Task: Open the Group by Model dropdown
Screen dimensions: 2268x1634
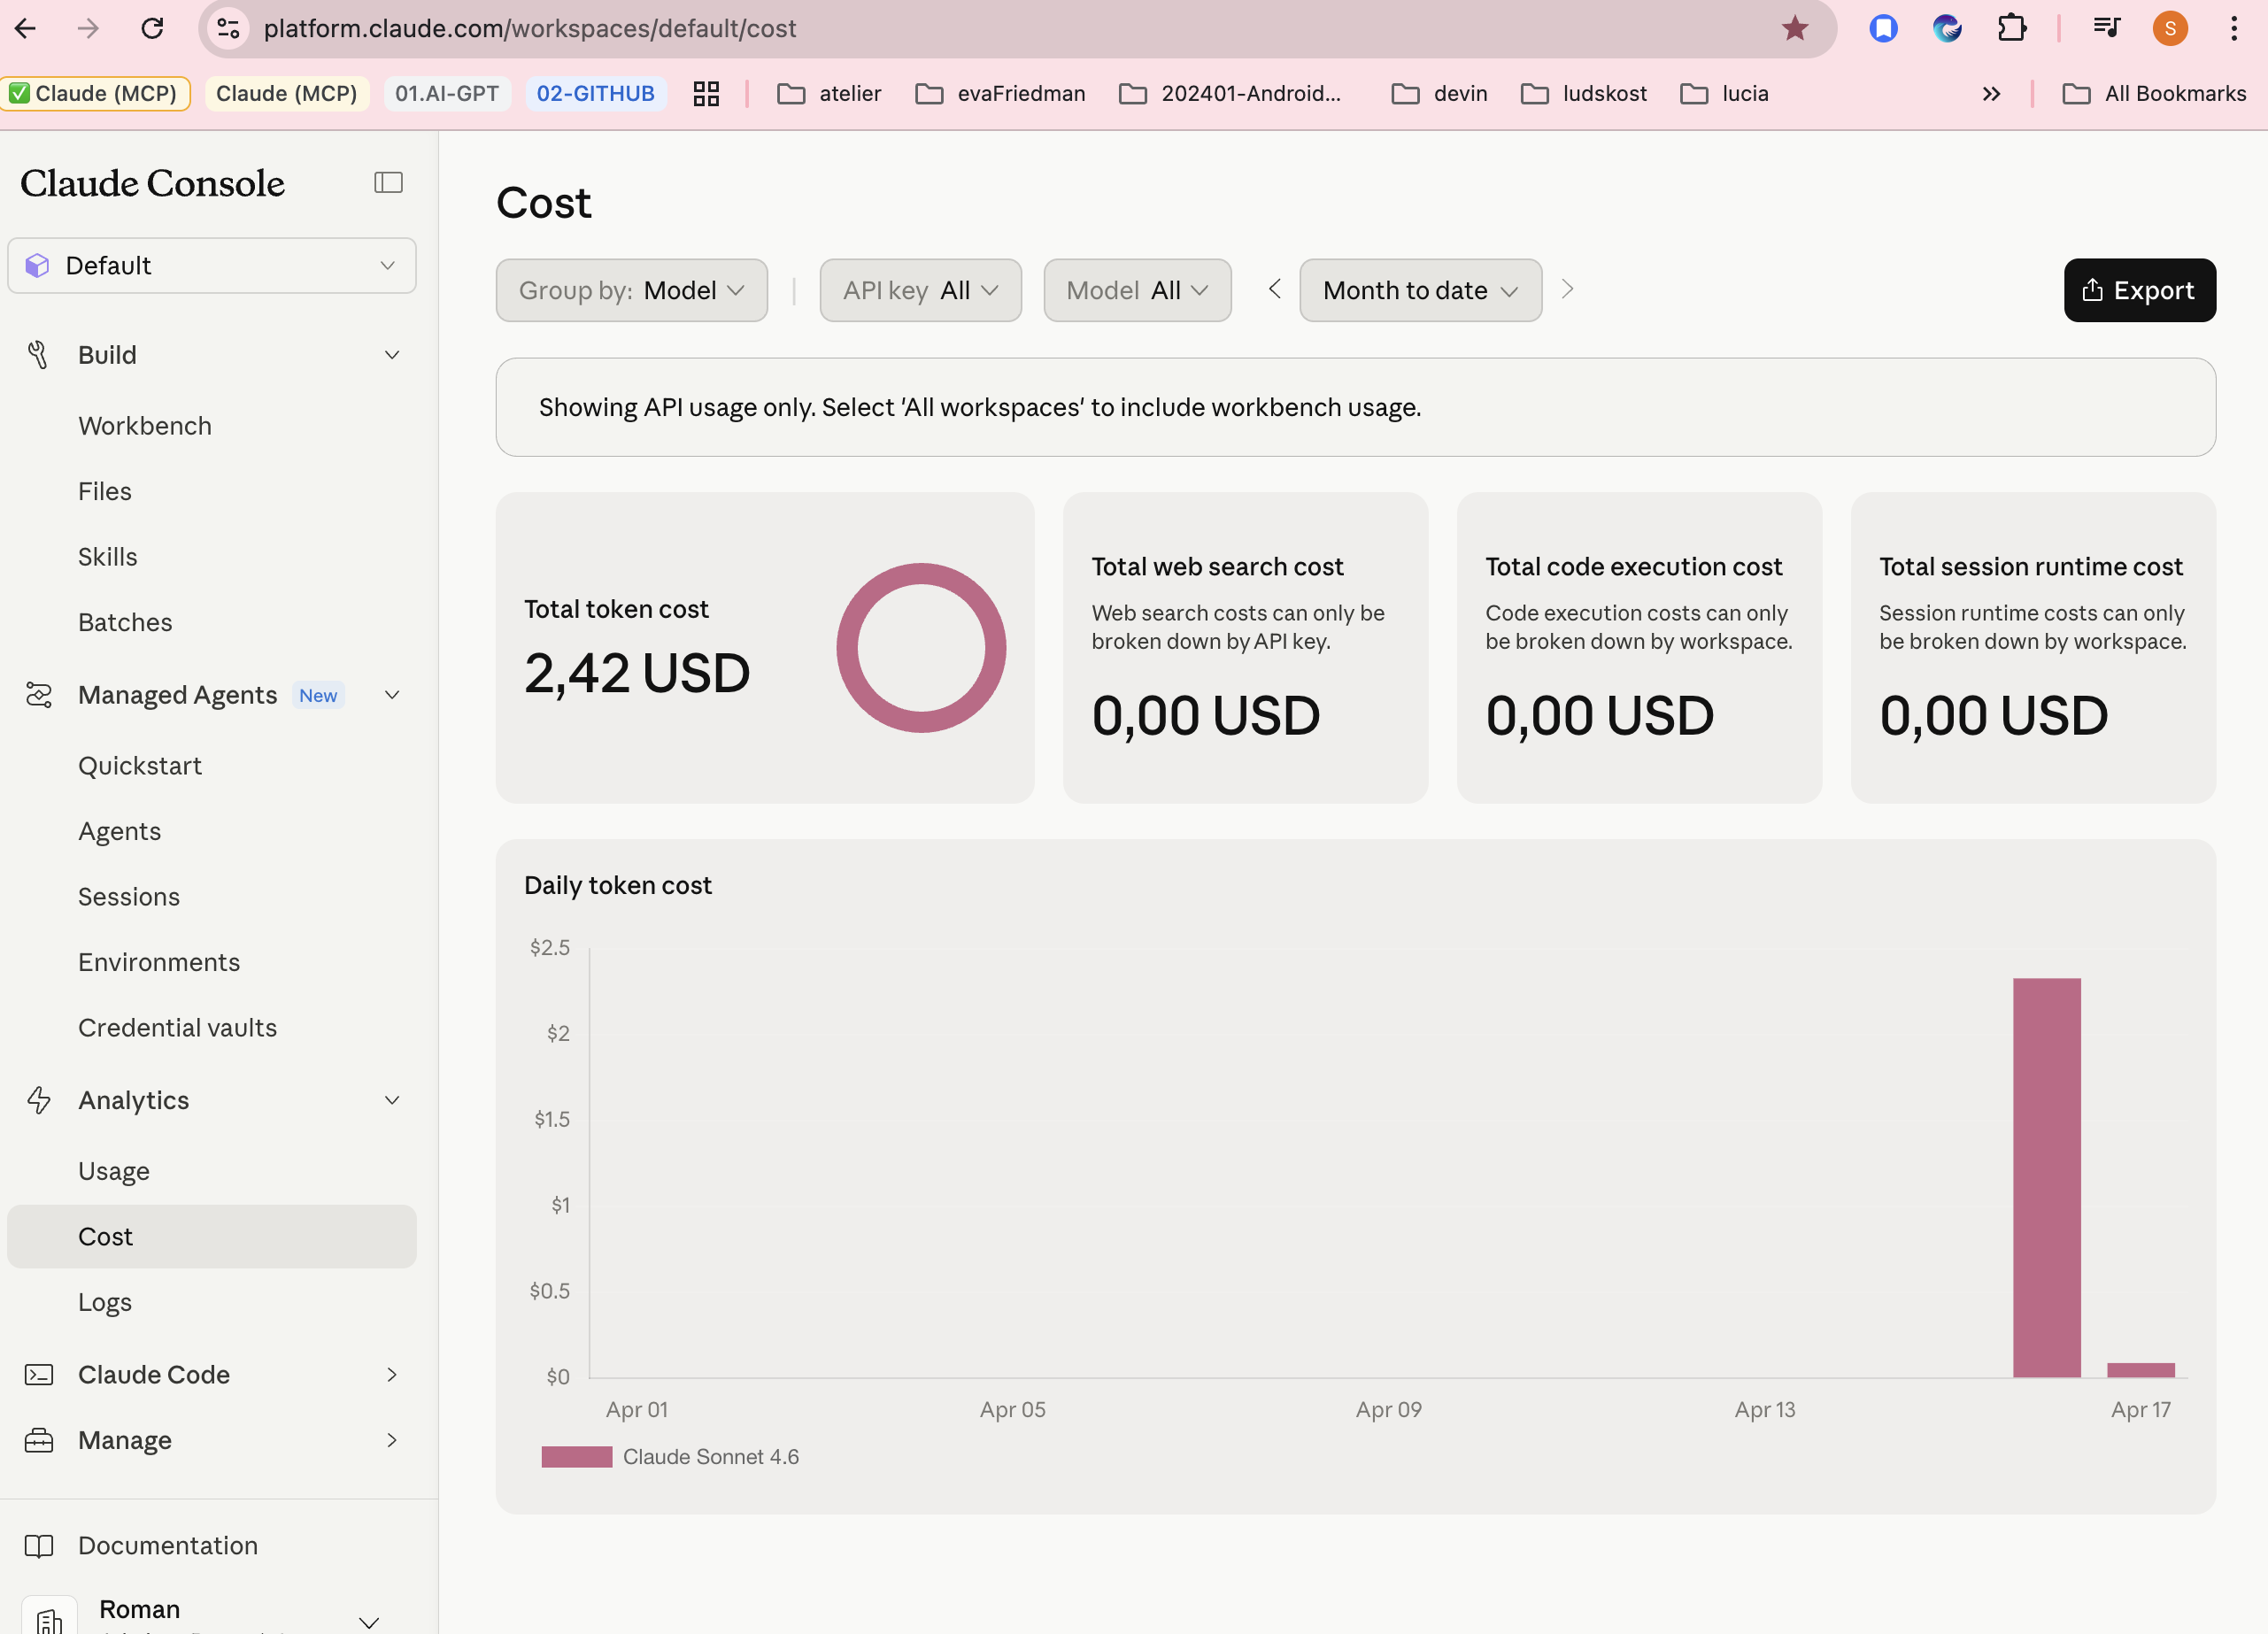Action: [631, 291]
